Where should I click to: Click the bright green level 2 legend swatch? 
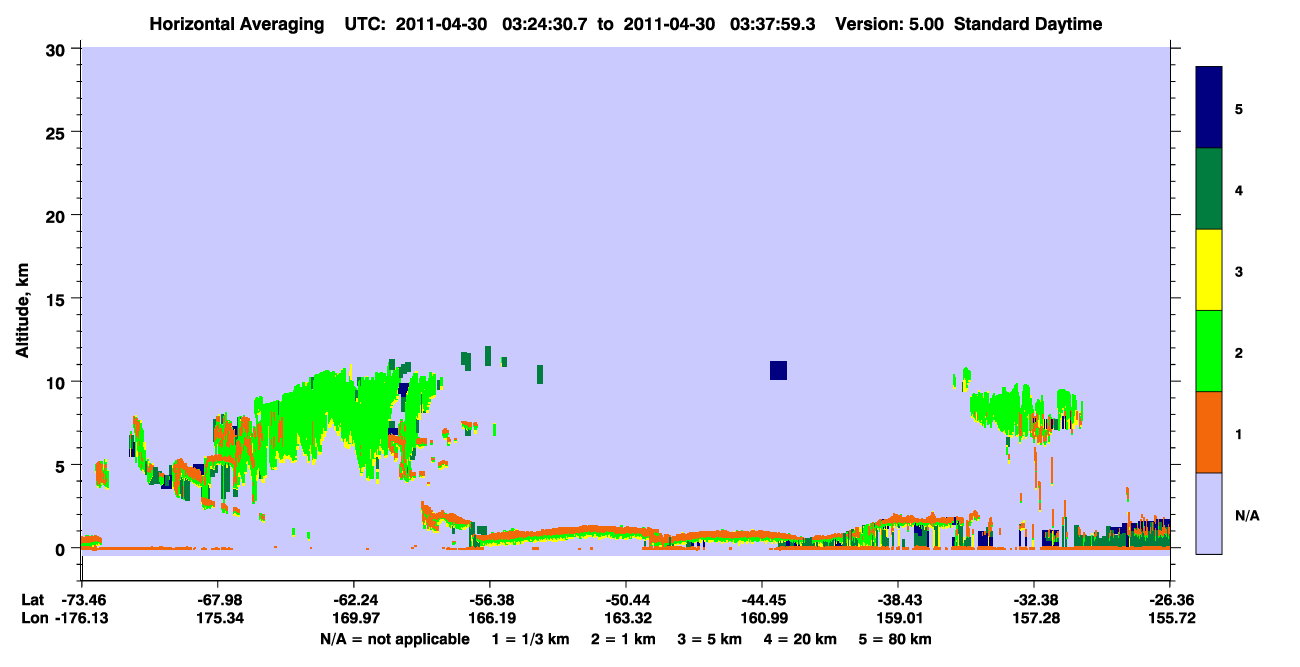point(1209,351)
